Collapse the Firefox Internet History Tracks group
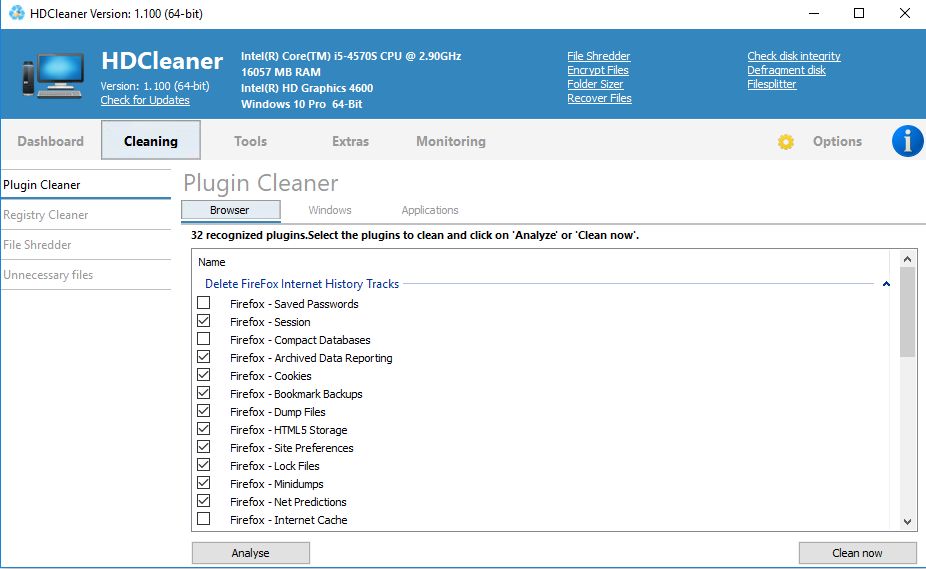The image size is (926, 569). (886, 284)
